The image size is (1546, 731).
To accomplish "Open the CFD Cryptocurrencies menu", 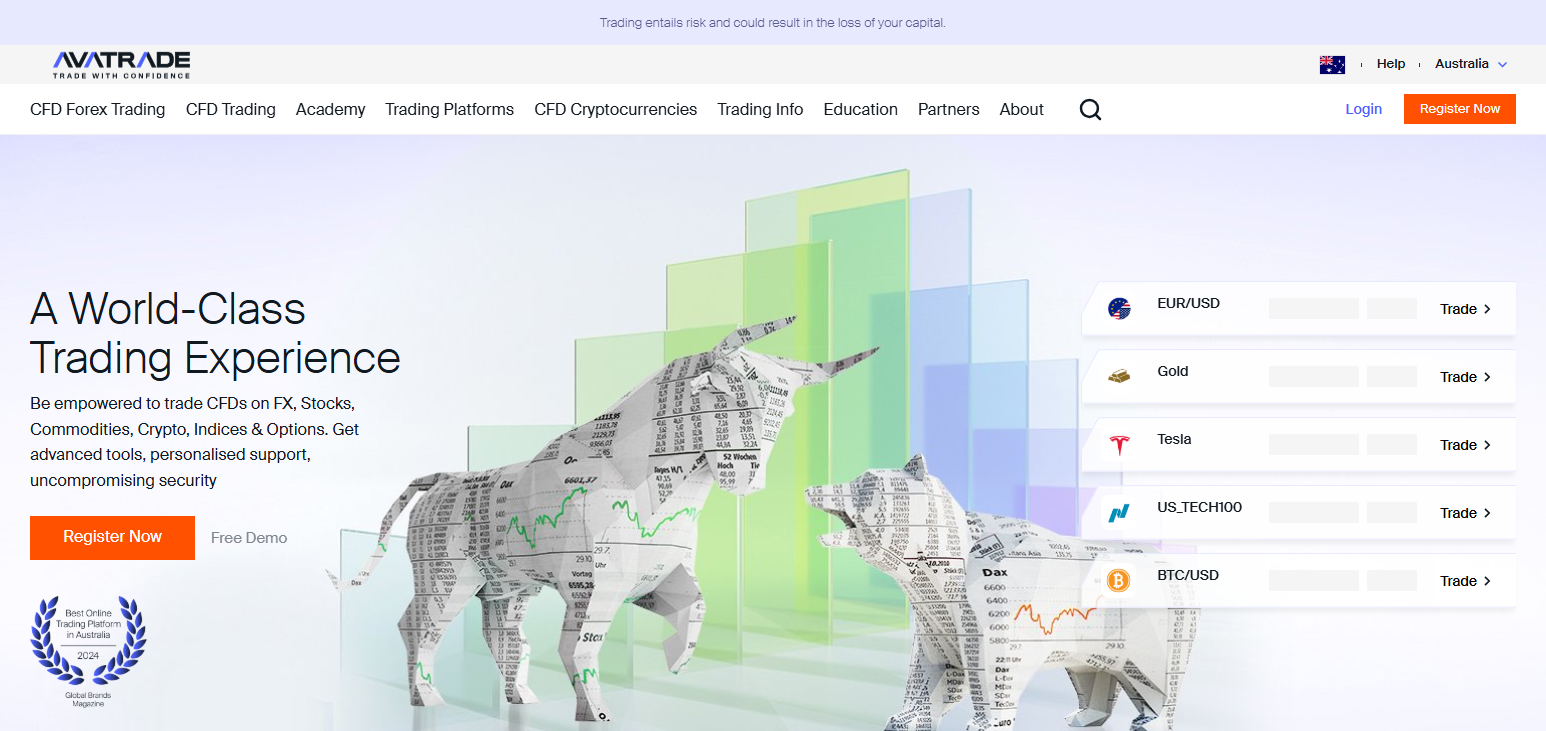I will [x=616, y=110].
